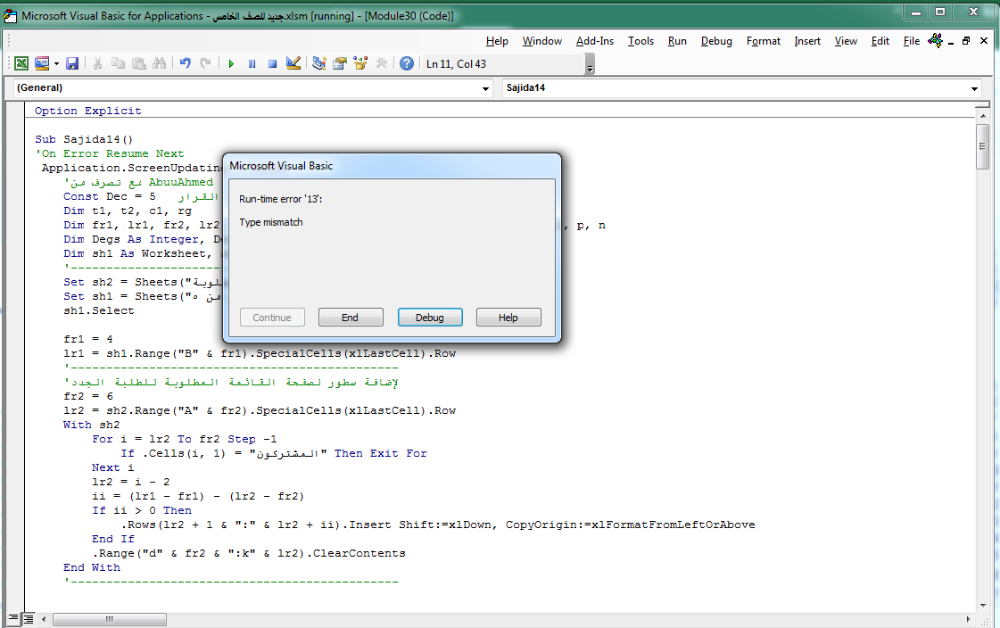Screen dimensions: 1000x628
Task: Click the scroll-right arrow on horizontal scrollbar
Action: click(969, 619)
